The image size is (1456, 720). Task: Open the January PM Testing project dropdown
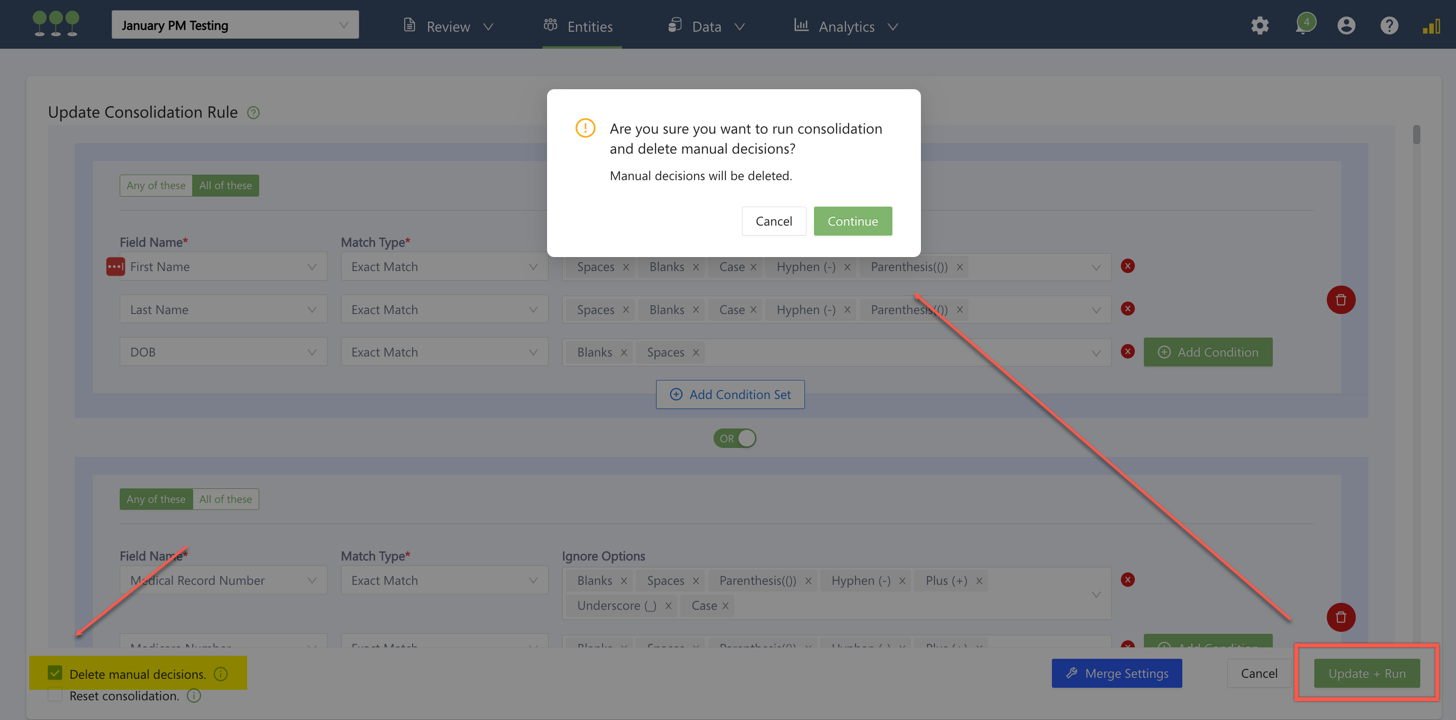[x=235, y=25]
